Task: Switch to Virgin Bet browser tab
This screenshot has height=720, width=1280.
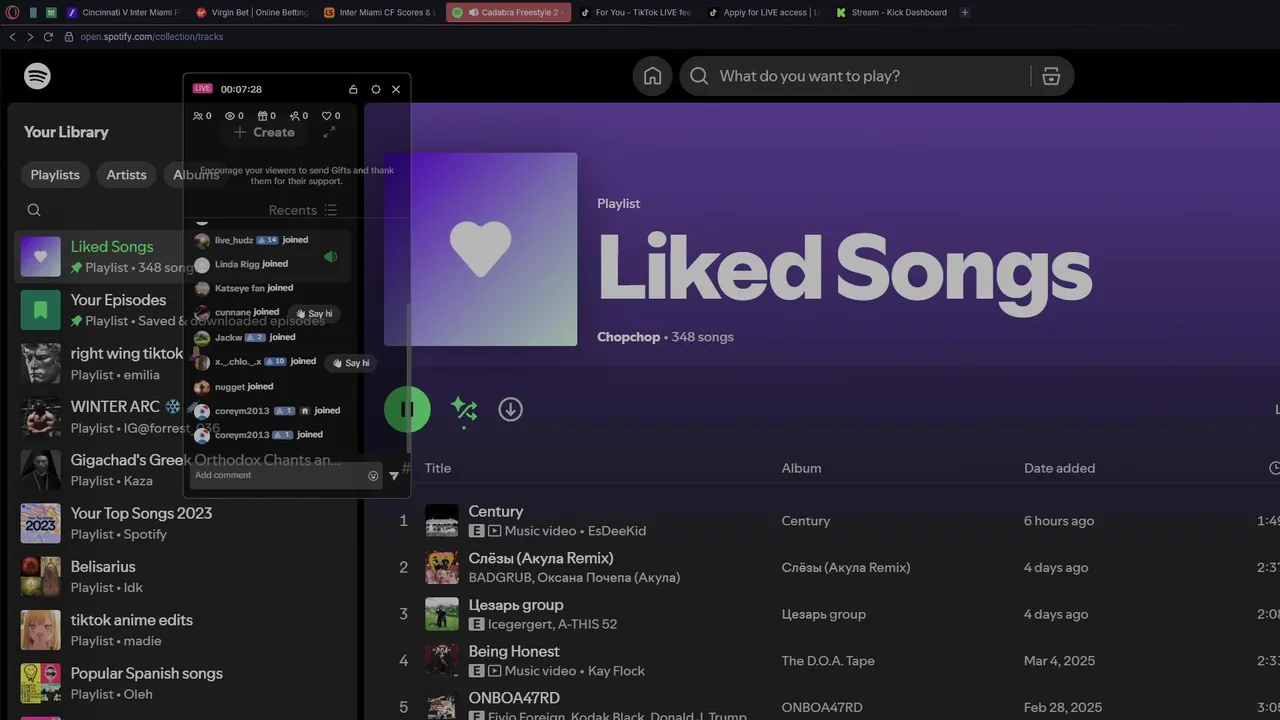Action: pos(252,12)
